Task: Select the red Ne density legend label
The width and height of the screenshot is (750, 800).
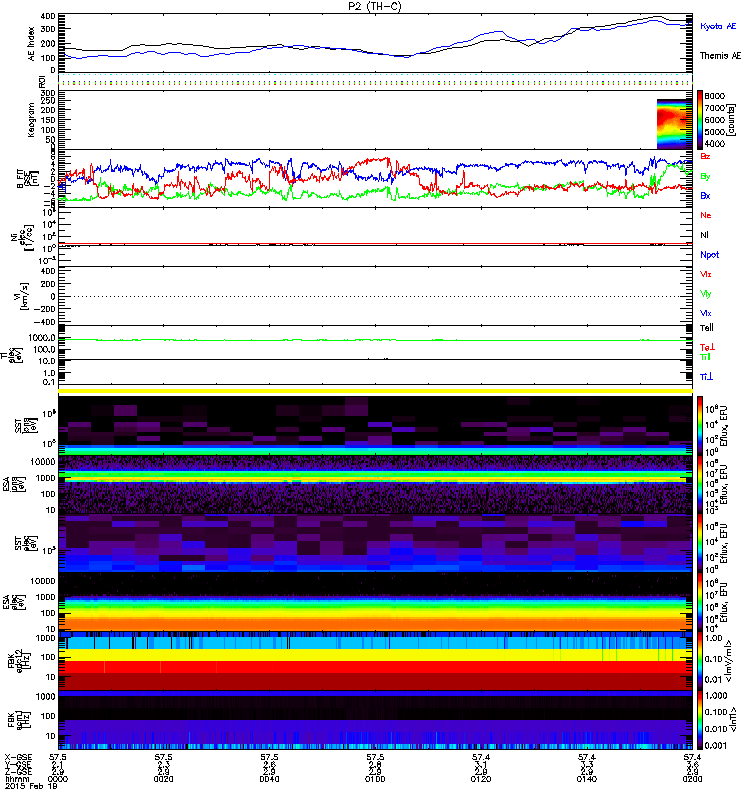Action: [x=706, y=215]
